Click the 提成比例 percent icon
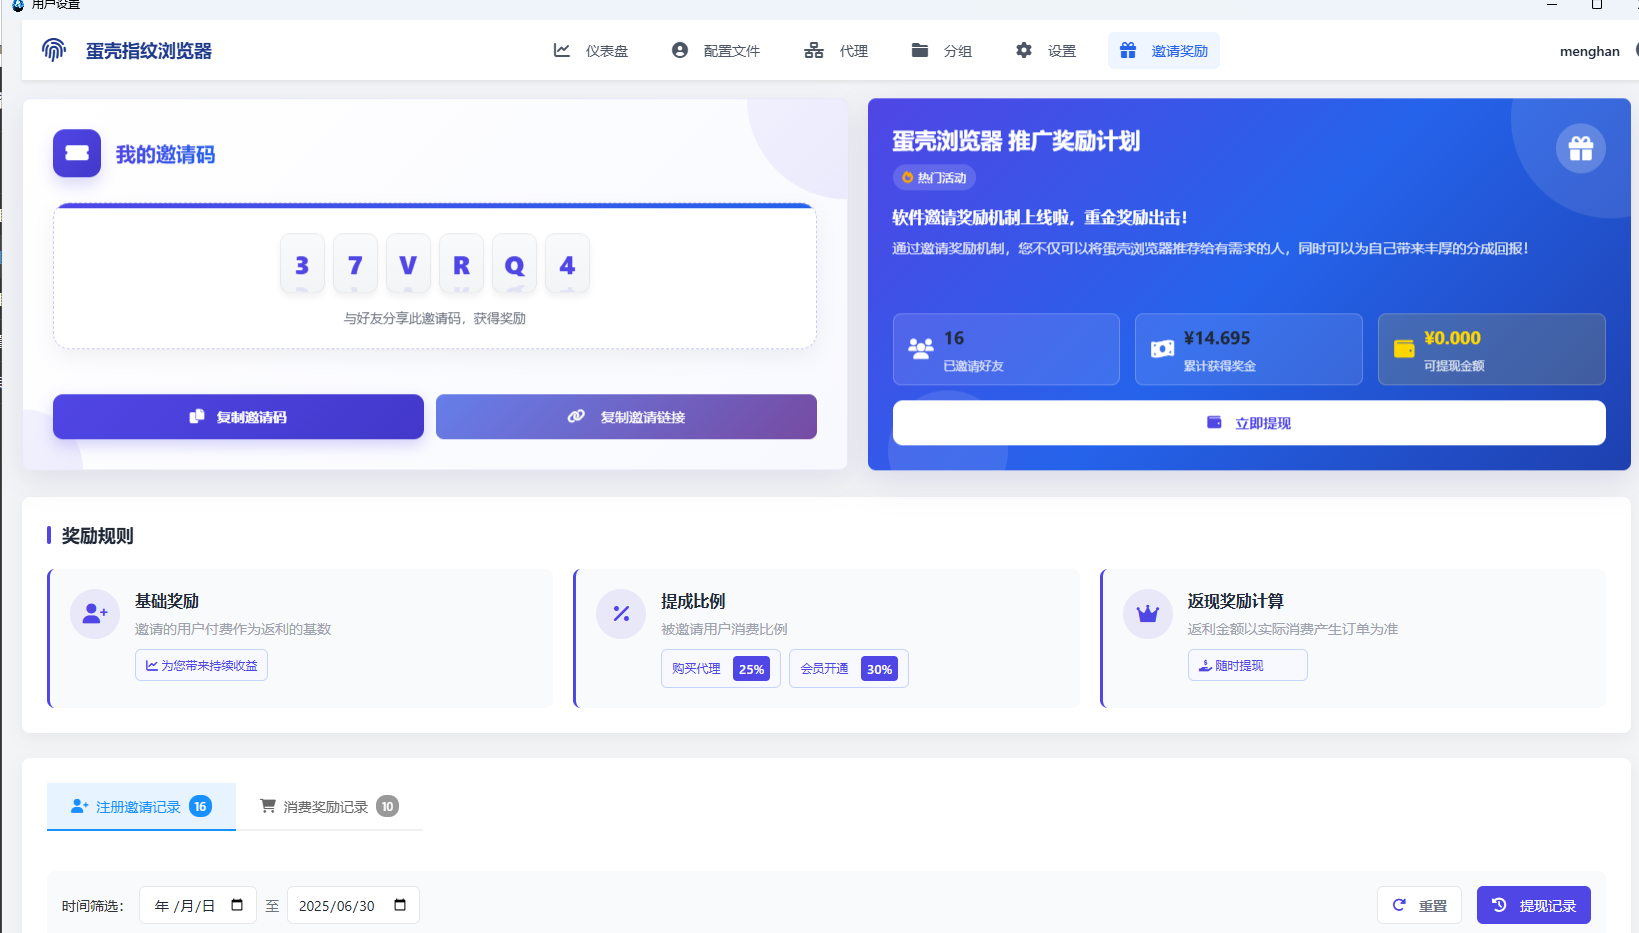 point(621,614)
